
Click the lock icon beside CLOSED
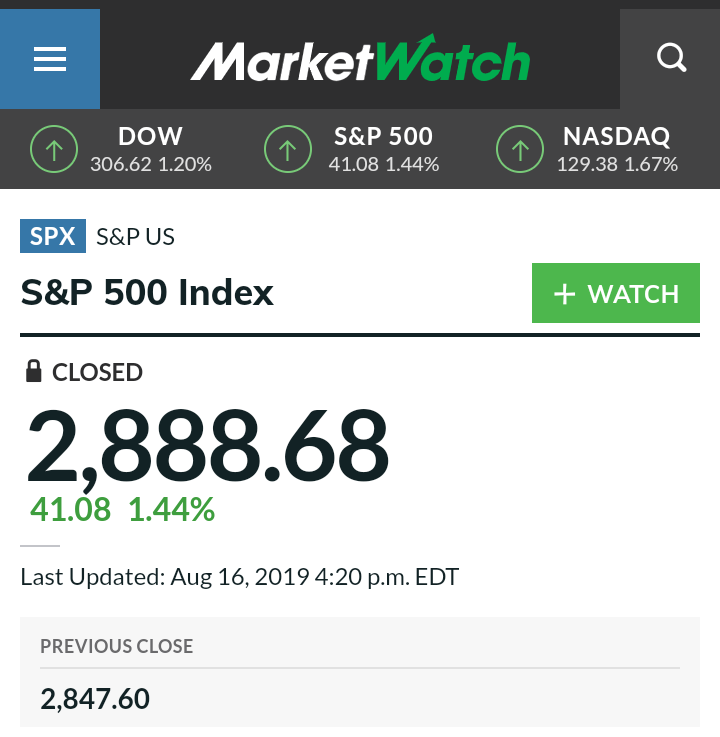34,373
